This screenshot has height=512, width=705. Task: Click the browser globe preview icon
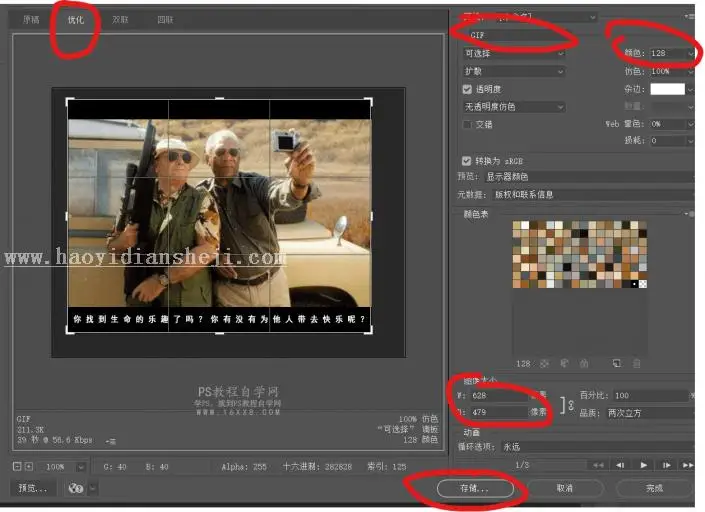(x=76, y=488)
